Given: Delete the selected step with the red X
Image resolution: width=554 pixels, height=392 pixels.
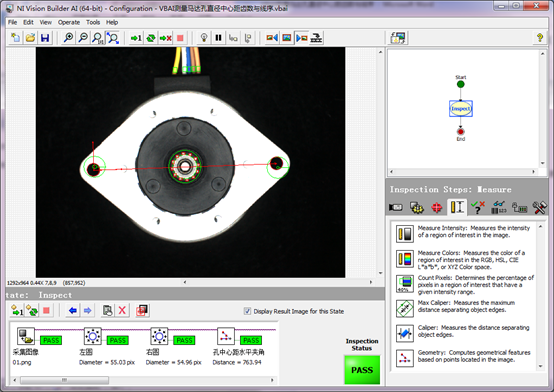Looking at the screenshot, I should (122, 310).
